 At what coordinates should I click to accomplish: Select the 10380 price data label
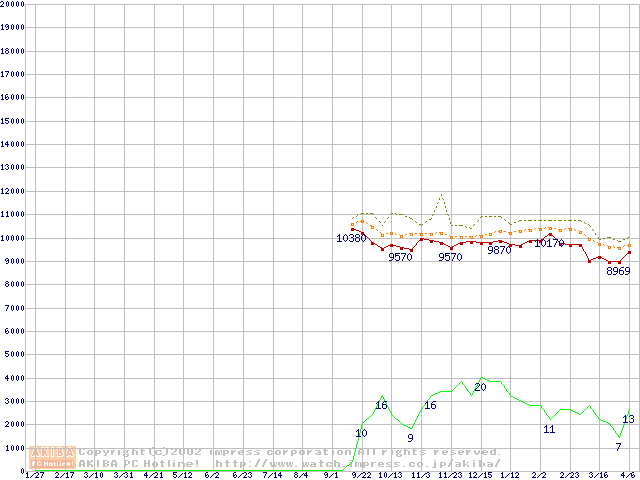[x=351, y=238]
